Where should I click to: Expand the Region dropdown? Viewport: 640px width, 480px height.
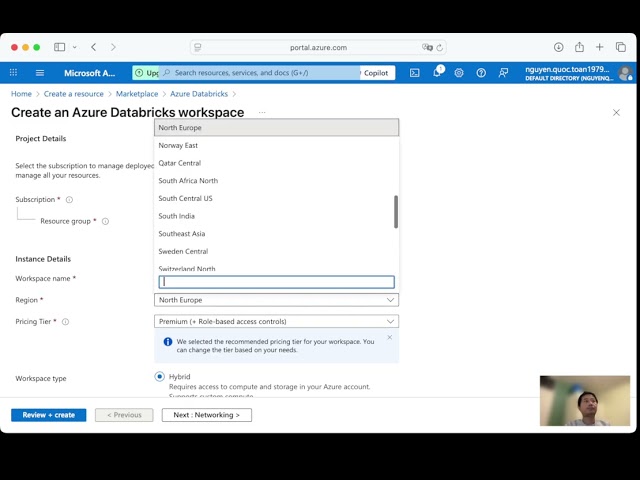(276, 300)
